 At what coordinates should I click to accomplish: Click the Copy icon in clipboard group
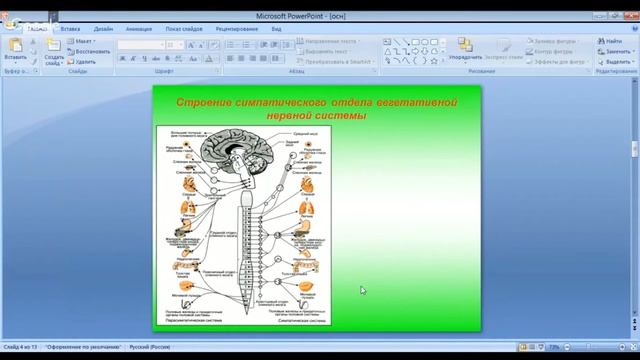click(x=33, y=52)
